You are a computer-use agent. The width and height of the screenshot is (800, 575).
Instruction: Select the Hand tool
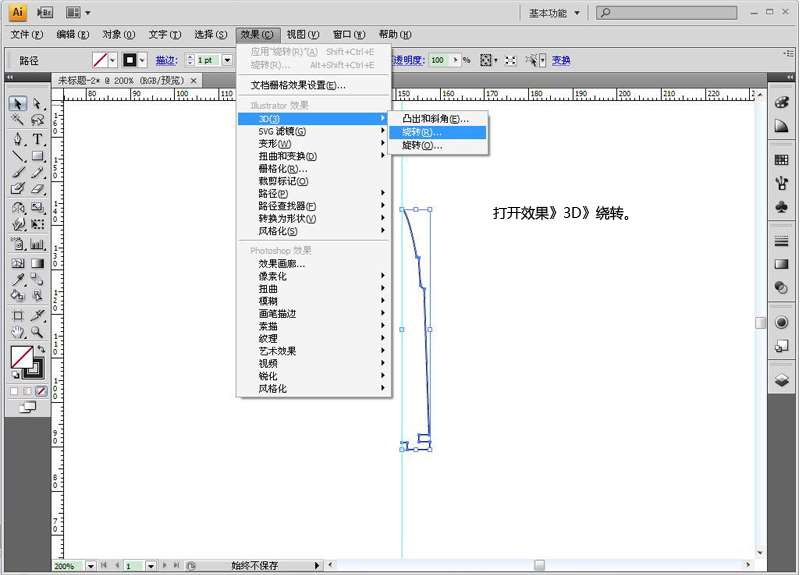click(18, 332)
